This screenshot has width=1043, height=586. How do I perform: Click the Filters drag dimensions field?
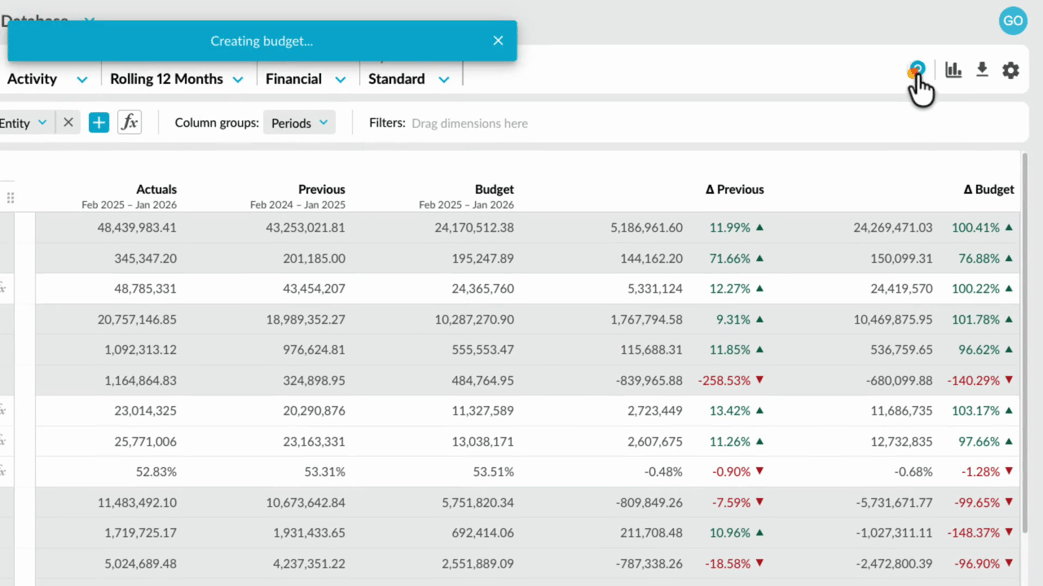(470, 123)
